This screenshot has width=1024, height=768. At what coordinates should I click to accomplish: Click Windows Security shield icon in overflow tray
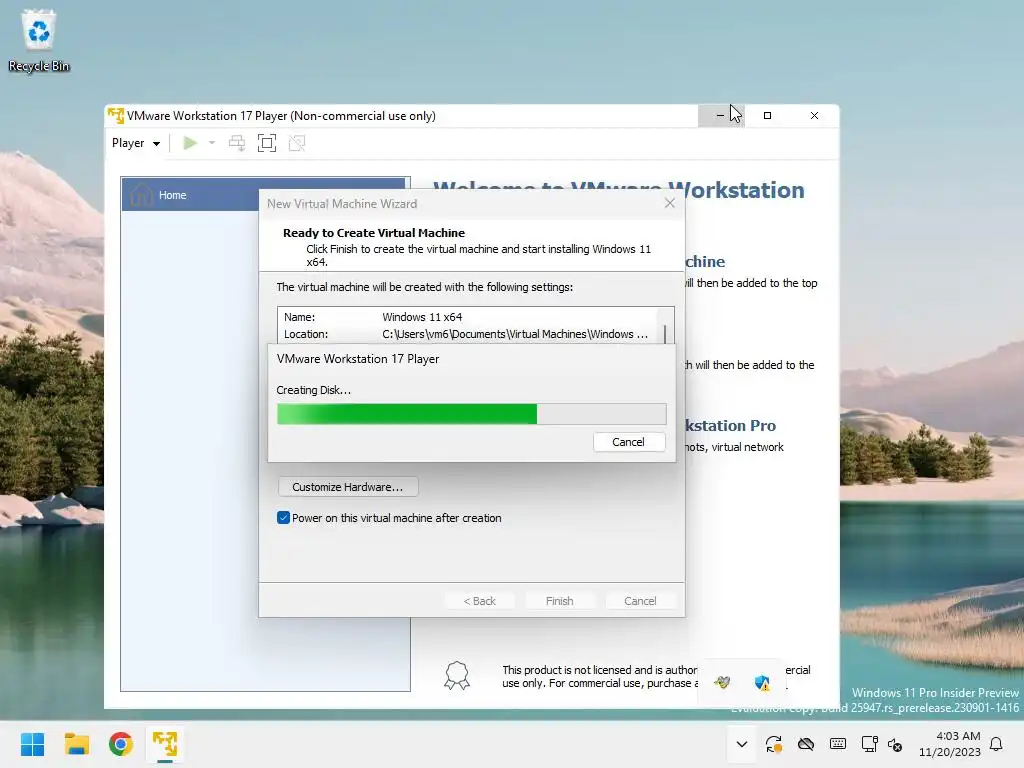761,683
